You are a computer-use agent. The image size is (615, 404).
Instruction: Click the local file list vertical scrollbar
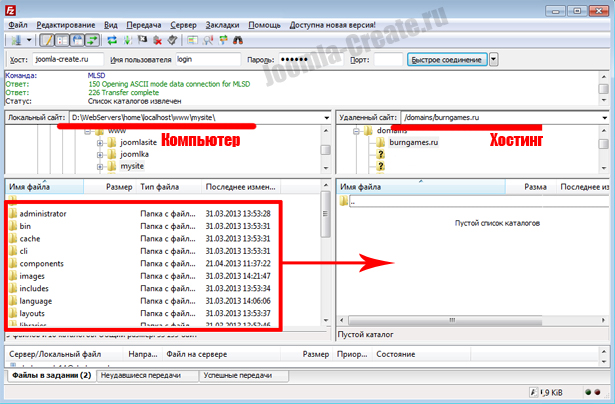[326, 260]
